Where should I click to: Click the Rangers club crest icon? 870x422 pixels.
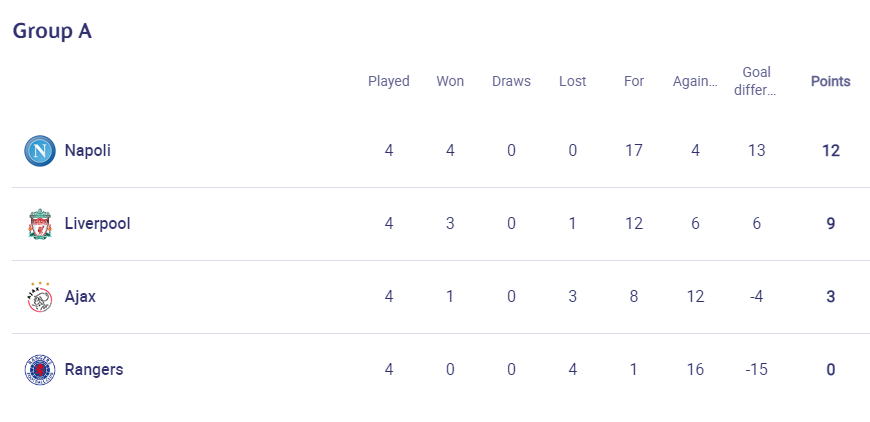point(40,370)
